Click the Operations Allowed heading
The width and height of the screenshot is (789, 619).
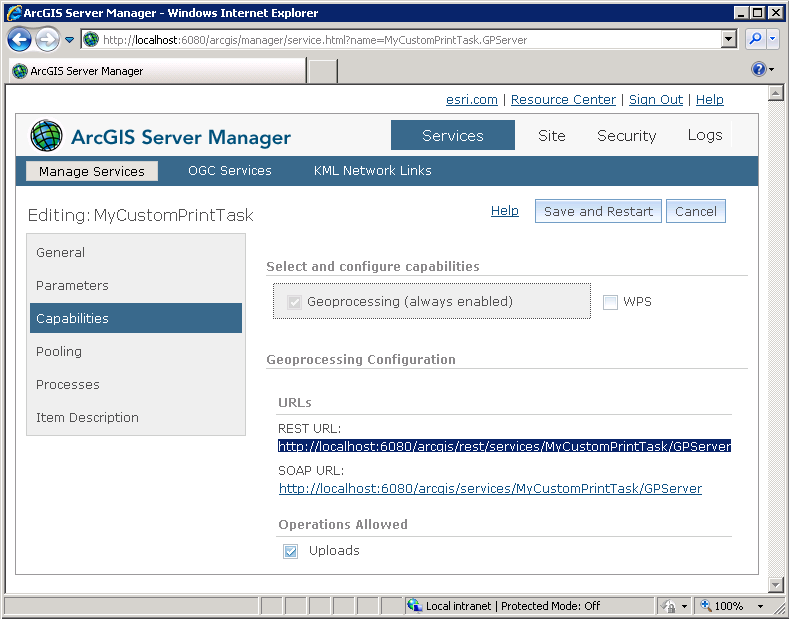coord(343,524)
